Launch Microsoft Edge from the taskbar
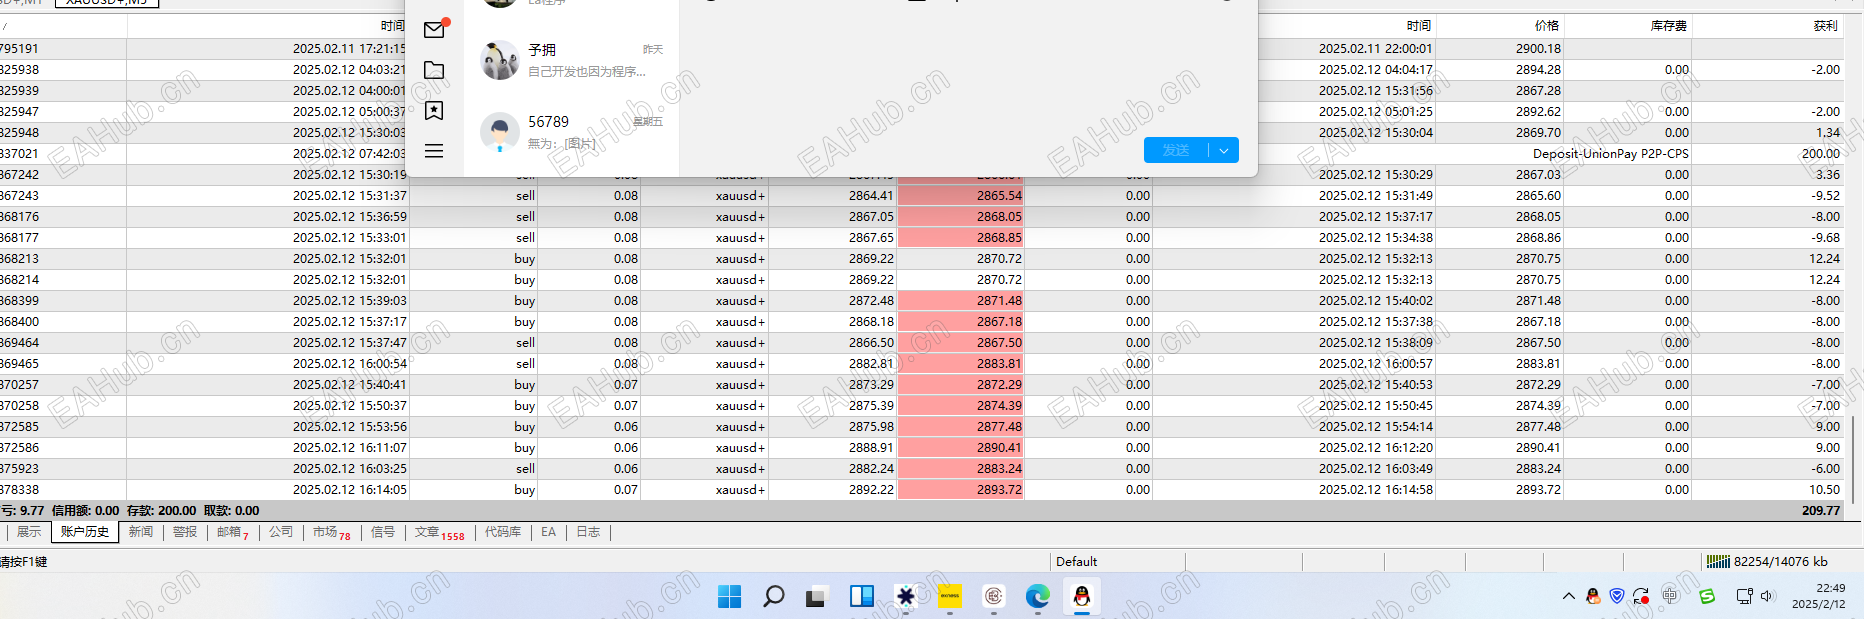Viewport: 1864px width, 619px height. [1038, 597]
